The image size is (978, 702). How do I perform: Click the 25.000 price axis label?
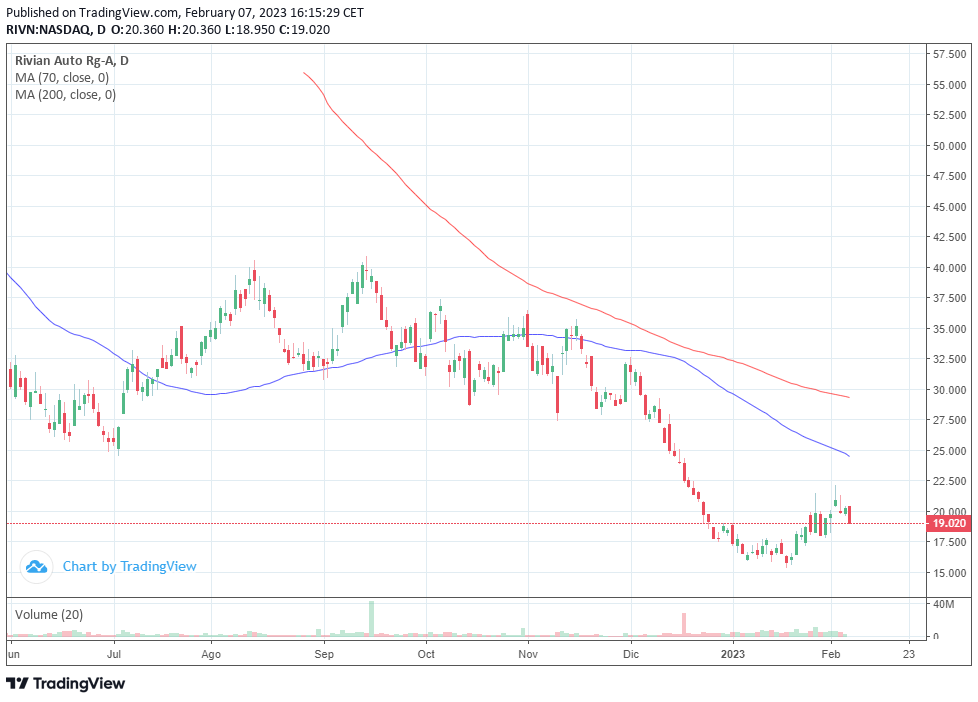tap(949, 451)
